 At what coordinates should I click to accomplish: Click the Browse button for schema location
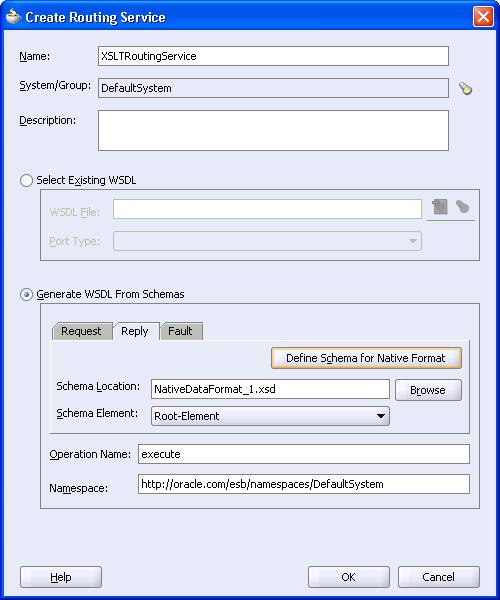click(428, 390)
